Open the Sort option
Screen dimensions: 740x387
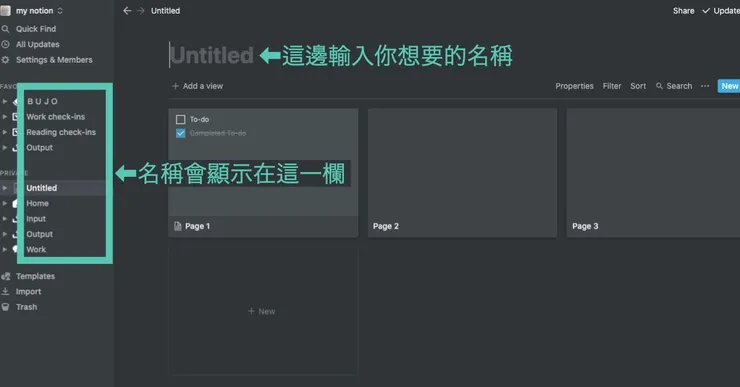pos(638,86)
